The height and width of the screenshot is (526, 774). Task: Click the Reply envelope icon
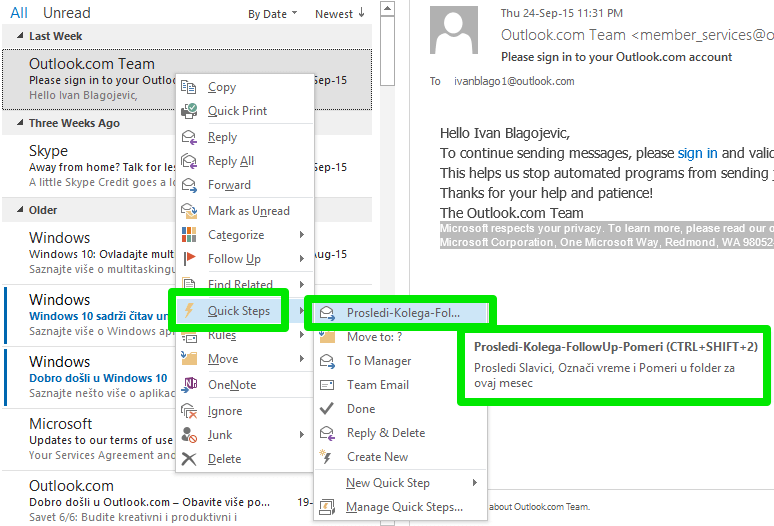pyautogui.click(x=189, y=137)
